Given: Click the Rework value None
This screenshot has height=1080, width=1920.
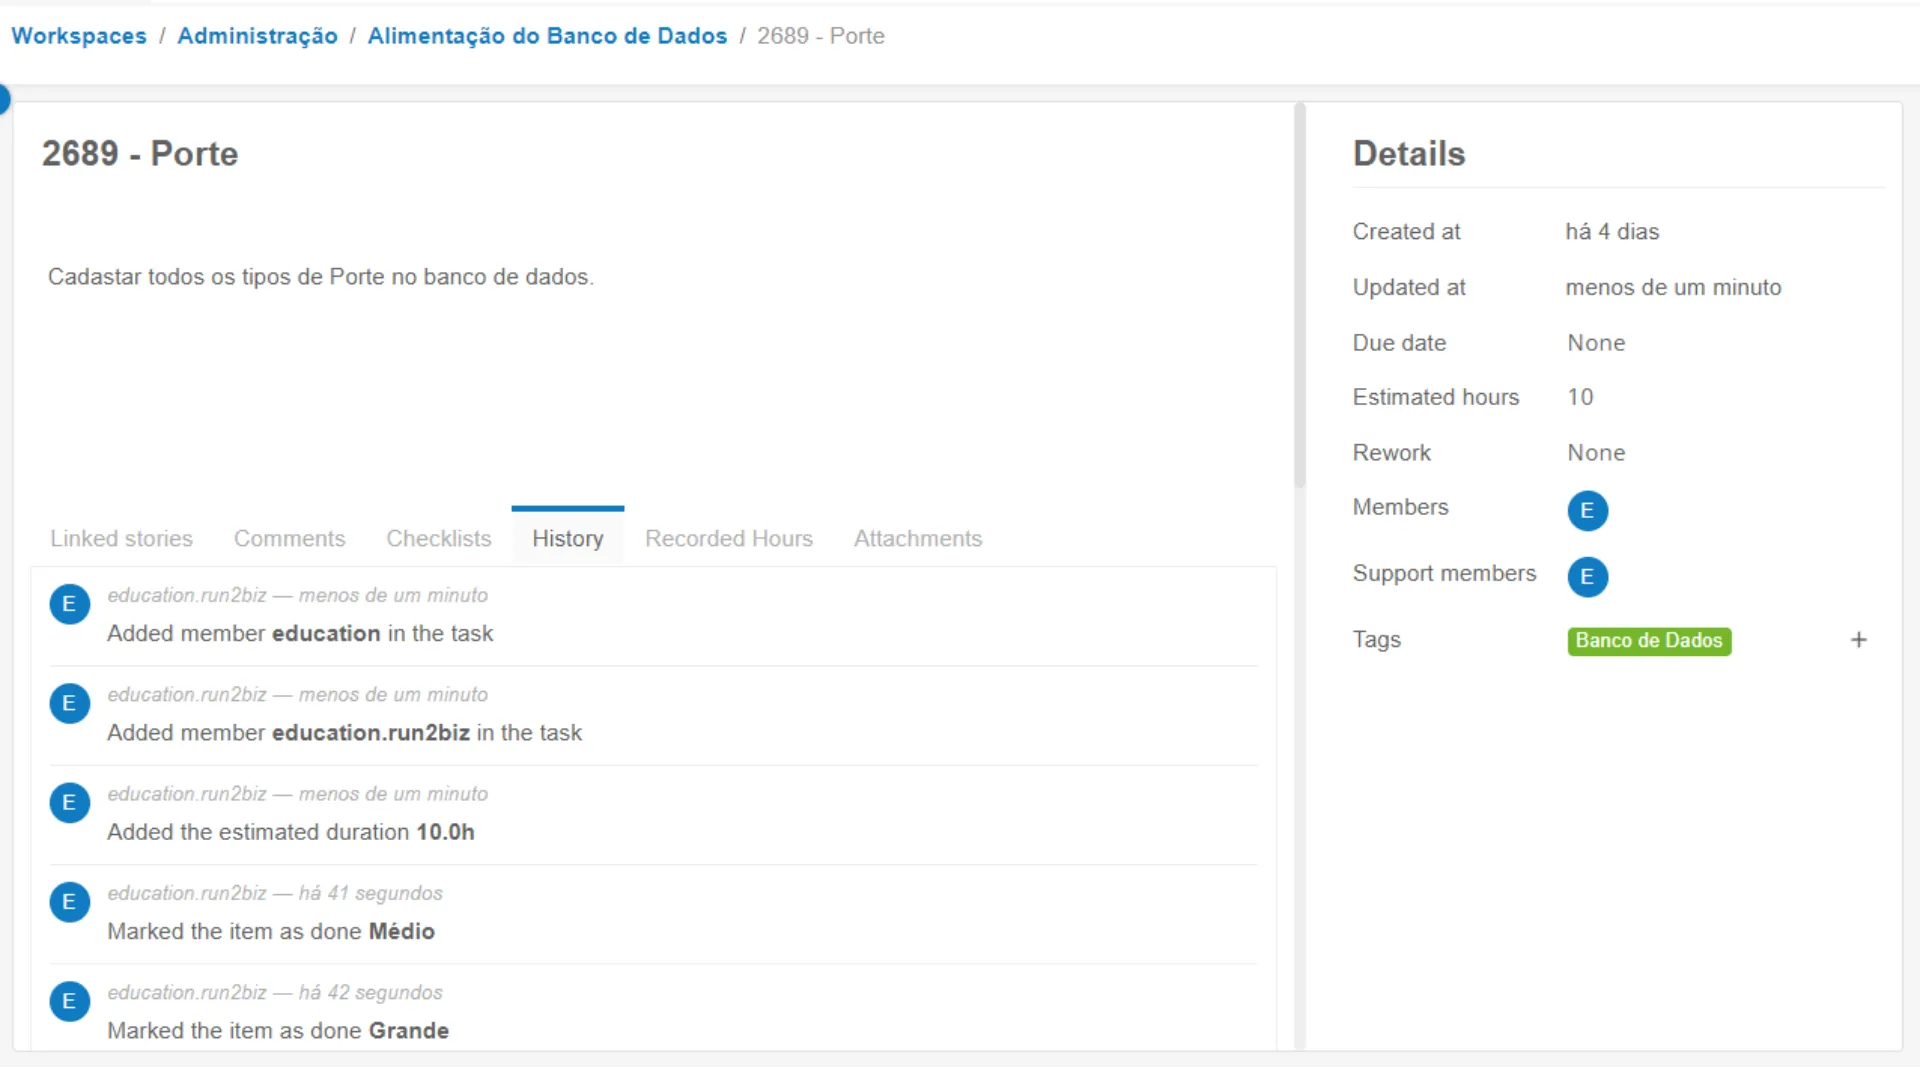Looking at the screenshot, I should 1596,453.
